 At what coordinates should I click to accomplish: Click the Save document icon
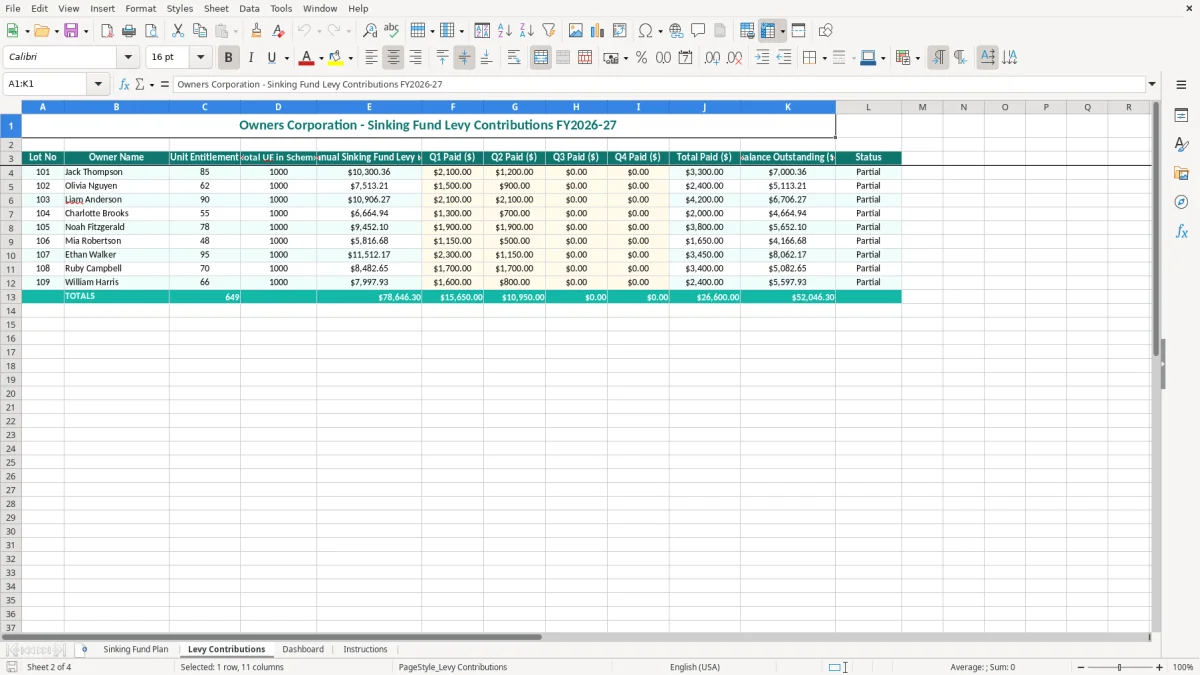pos(71,31)
